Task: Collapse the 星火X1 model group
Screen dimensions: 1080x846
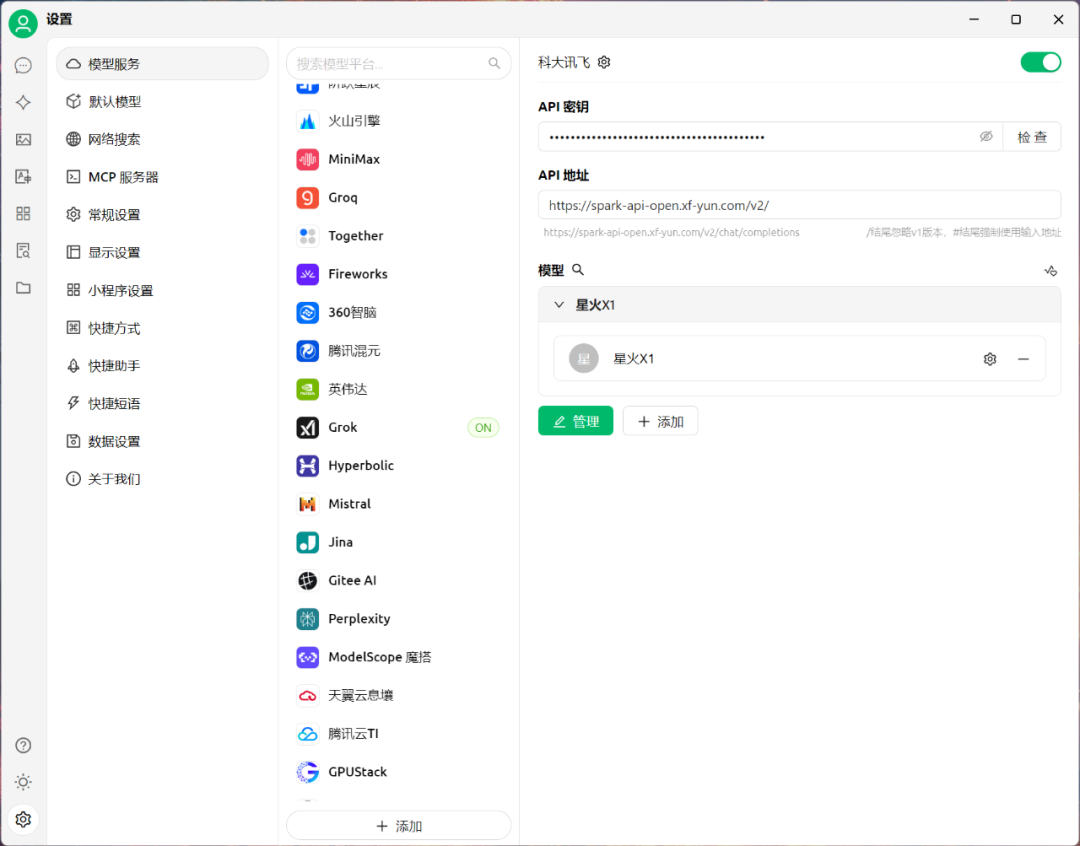Action: (x=559, y=305)
